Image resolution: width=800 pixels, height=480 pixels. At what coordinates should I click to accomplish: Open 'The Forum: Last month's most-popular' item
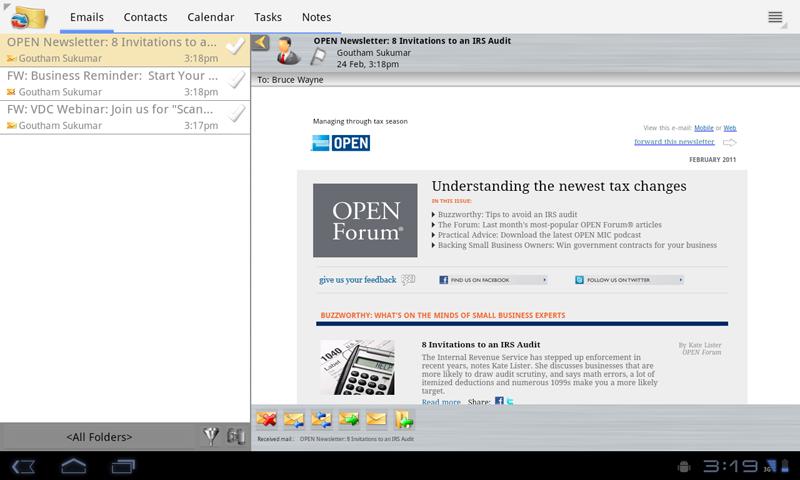(549, 224)
